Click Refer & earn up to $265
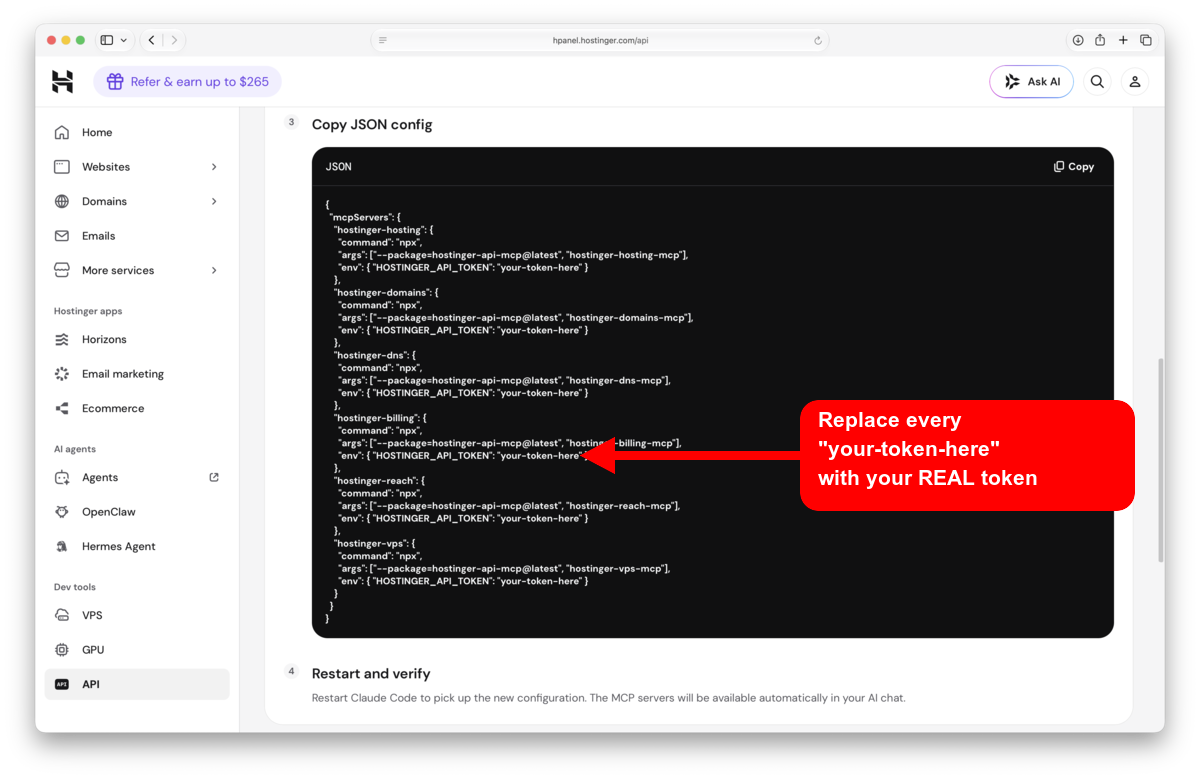 click(x=187, y=82)
